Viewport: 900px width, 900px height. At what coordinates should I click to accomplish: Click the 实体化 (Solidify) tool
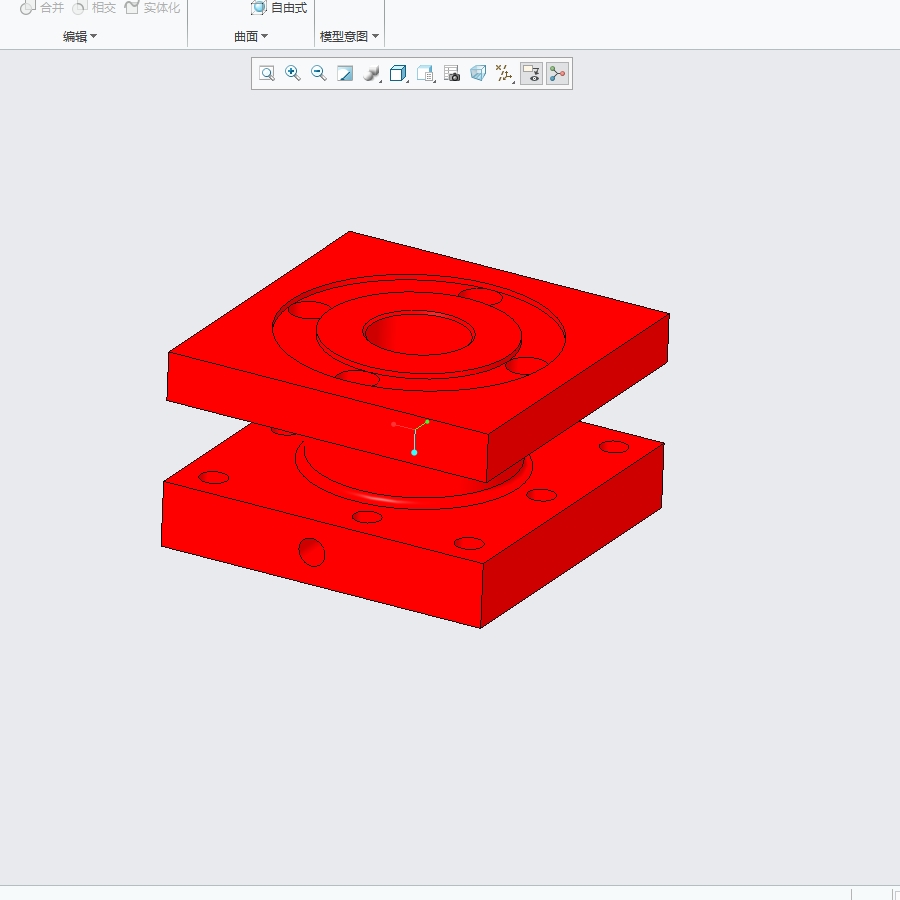coord(153,7)
